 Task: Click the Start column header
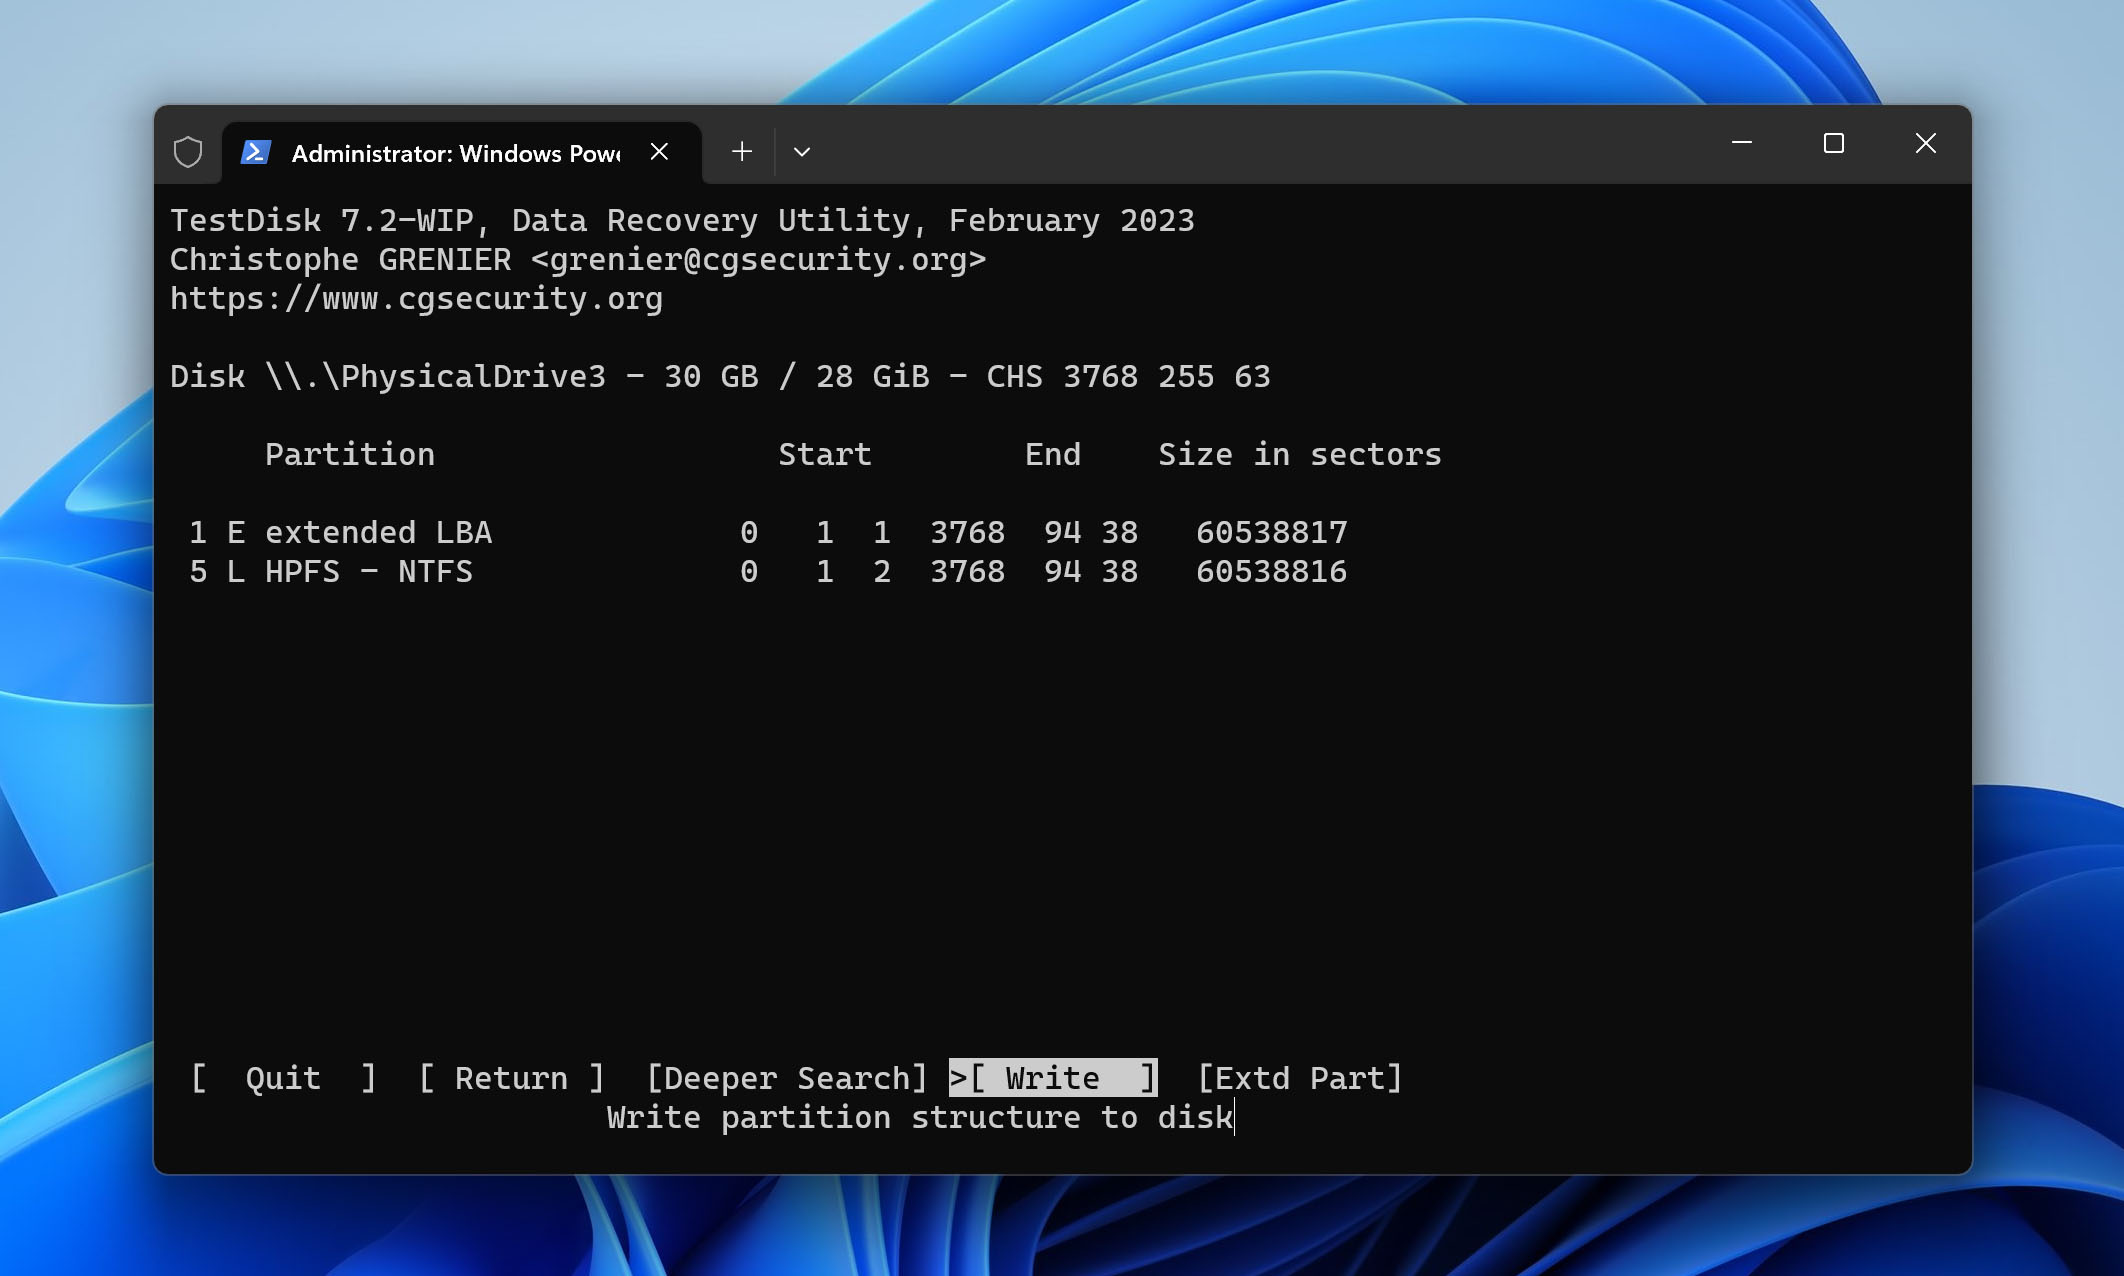pos(825,454)
